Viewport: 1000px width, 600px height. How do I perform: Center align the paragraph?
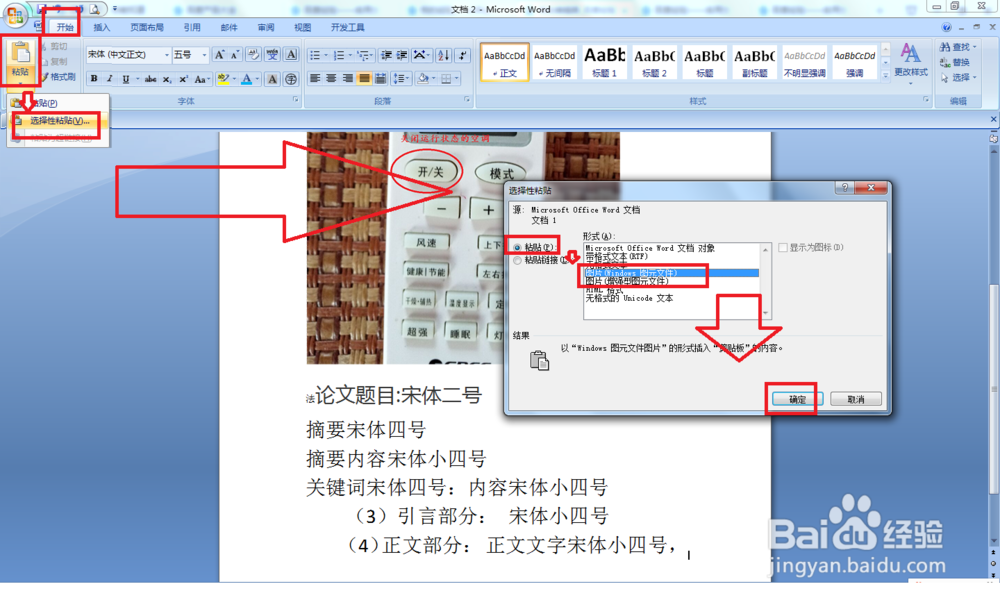pyautogui.click(x=331, y=77)
